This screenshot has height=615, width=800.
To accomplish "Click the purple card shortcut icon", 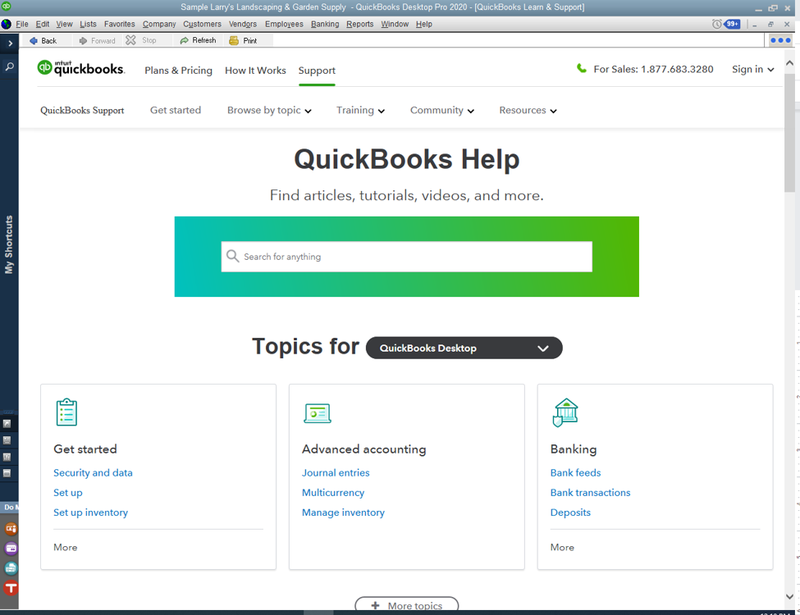I will [11, 549].
